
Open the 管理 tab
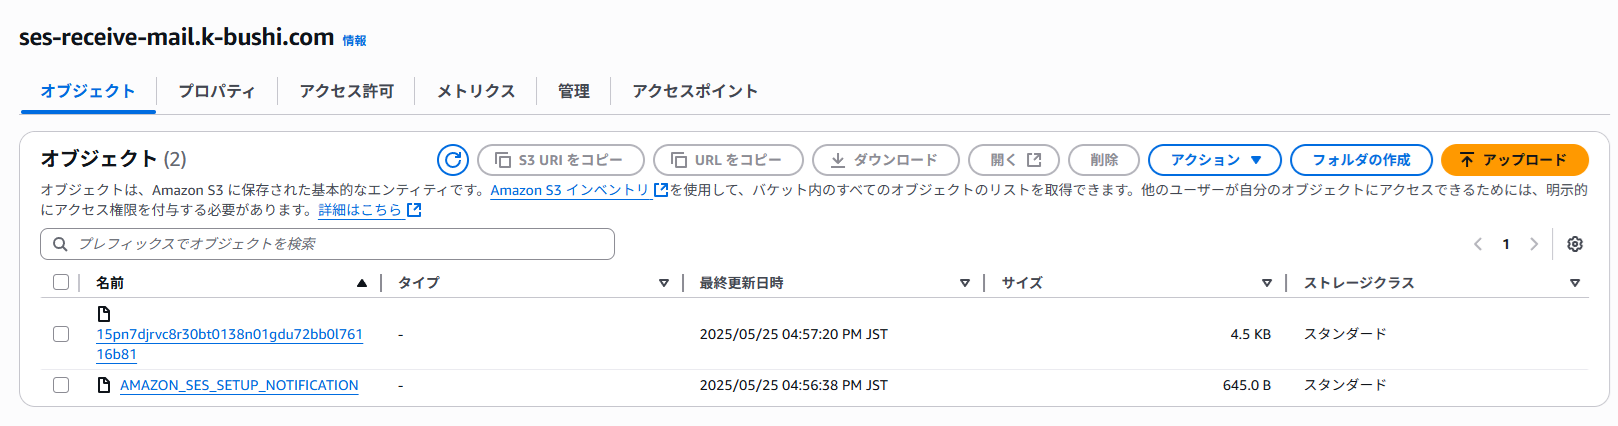click(574, 91)
